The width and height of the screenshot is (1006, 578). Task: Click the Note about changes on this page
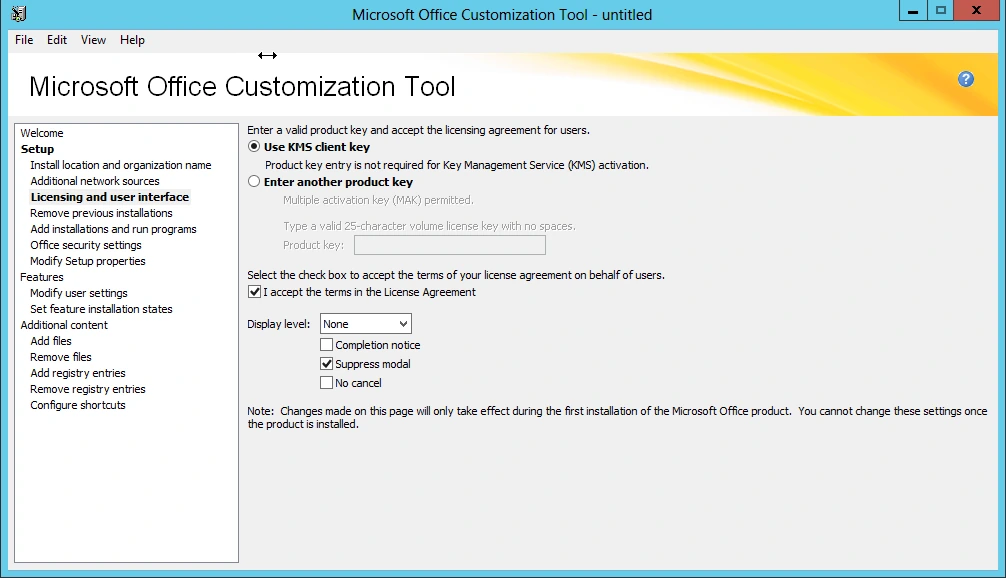click(617, 418)
